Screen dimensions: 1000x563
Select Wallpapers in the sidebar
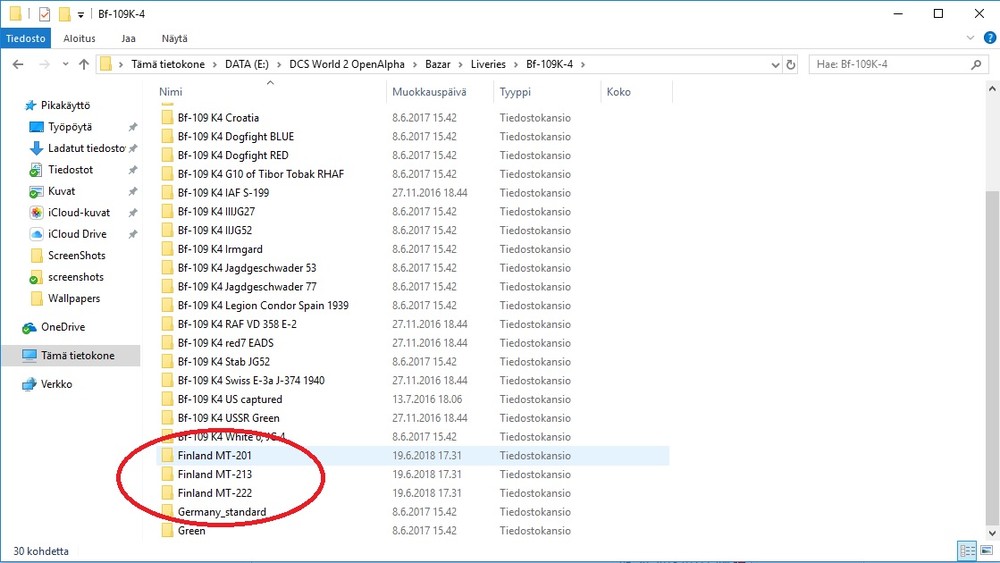(73, 298)
